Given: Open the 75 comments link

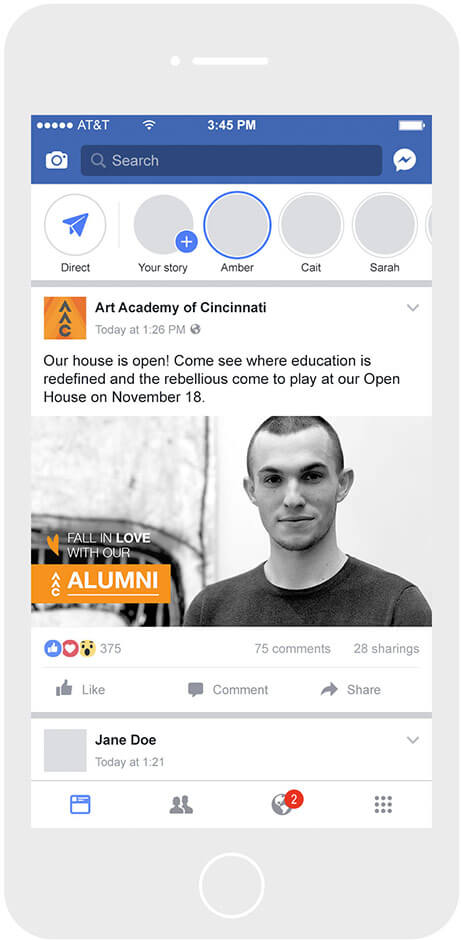Looking at the screenshot, I should [293, 649].
